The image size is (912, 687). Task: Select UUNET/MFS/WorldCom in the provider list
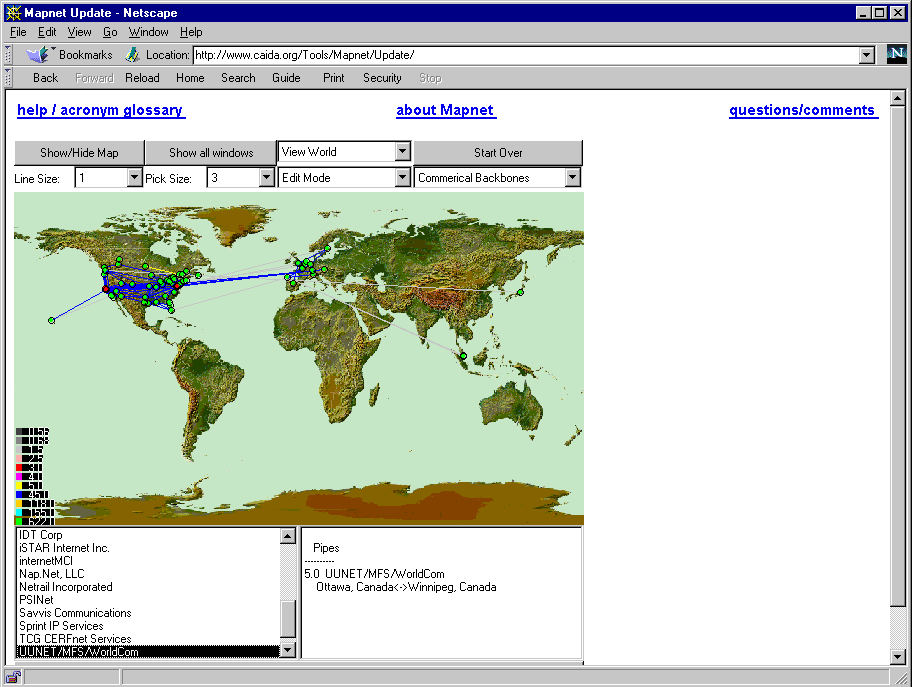coord(148,652)
